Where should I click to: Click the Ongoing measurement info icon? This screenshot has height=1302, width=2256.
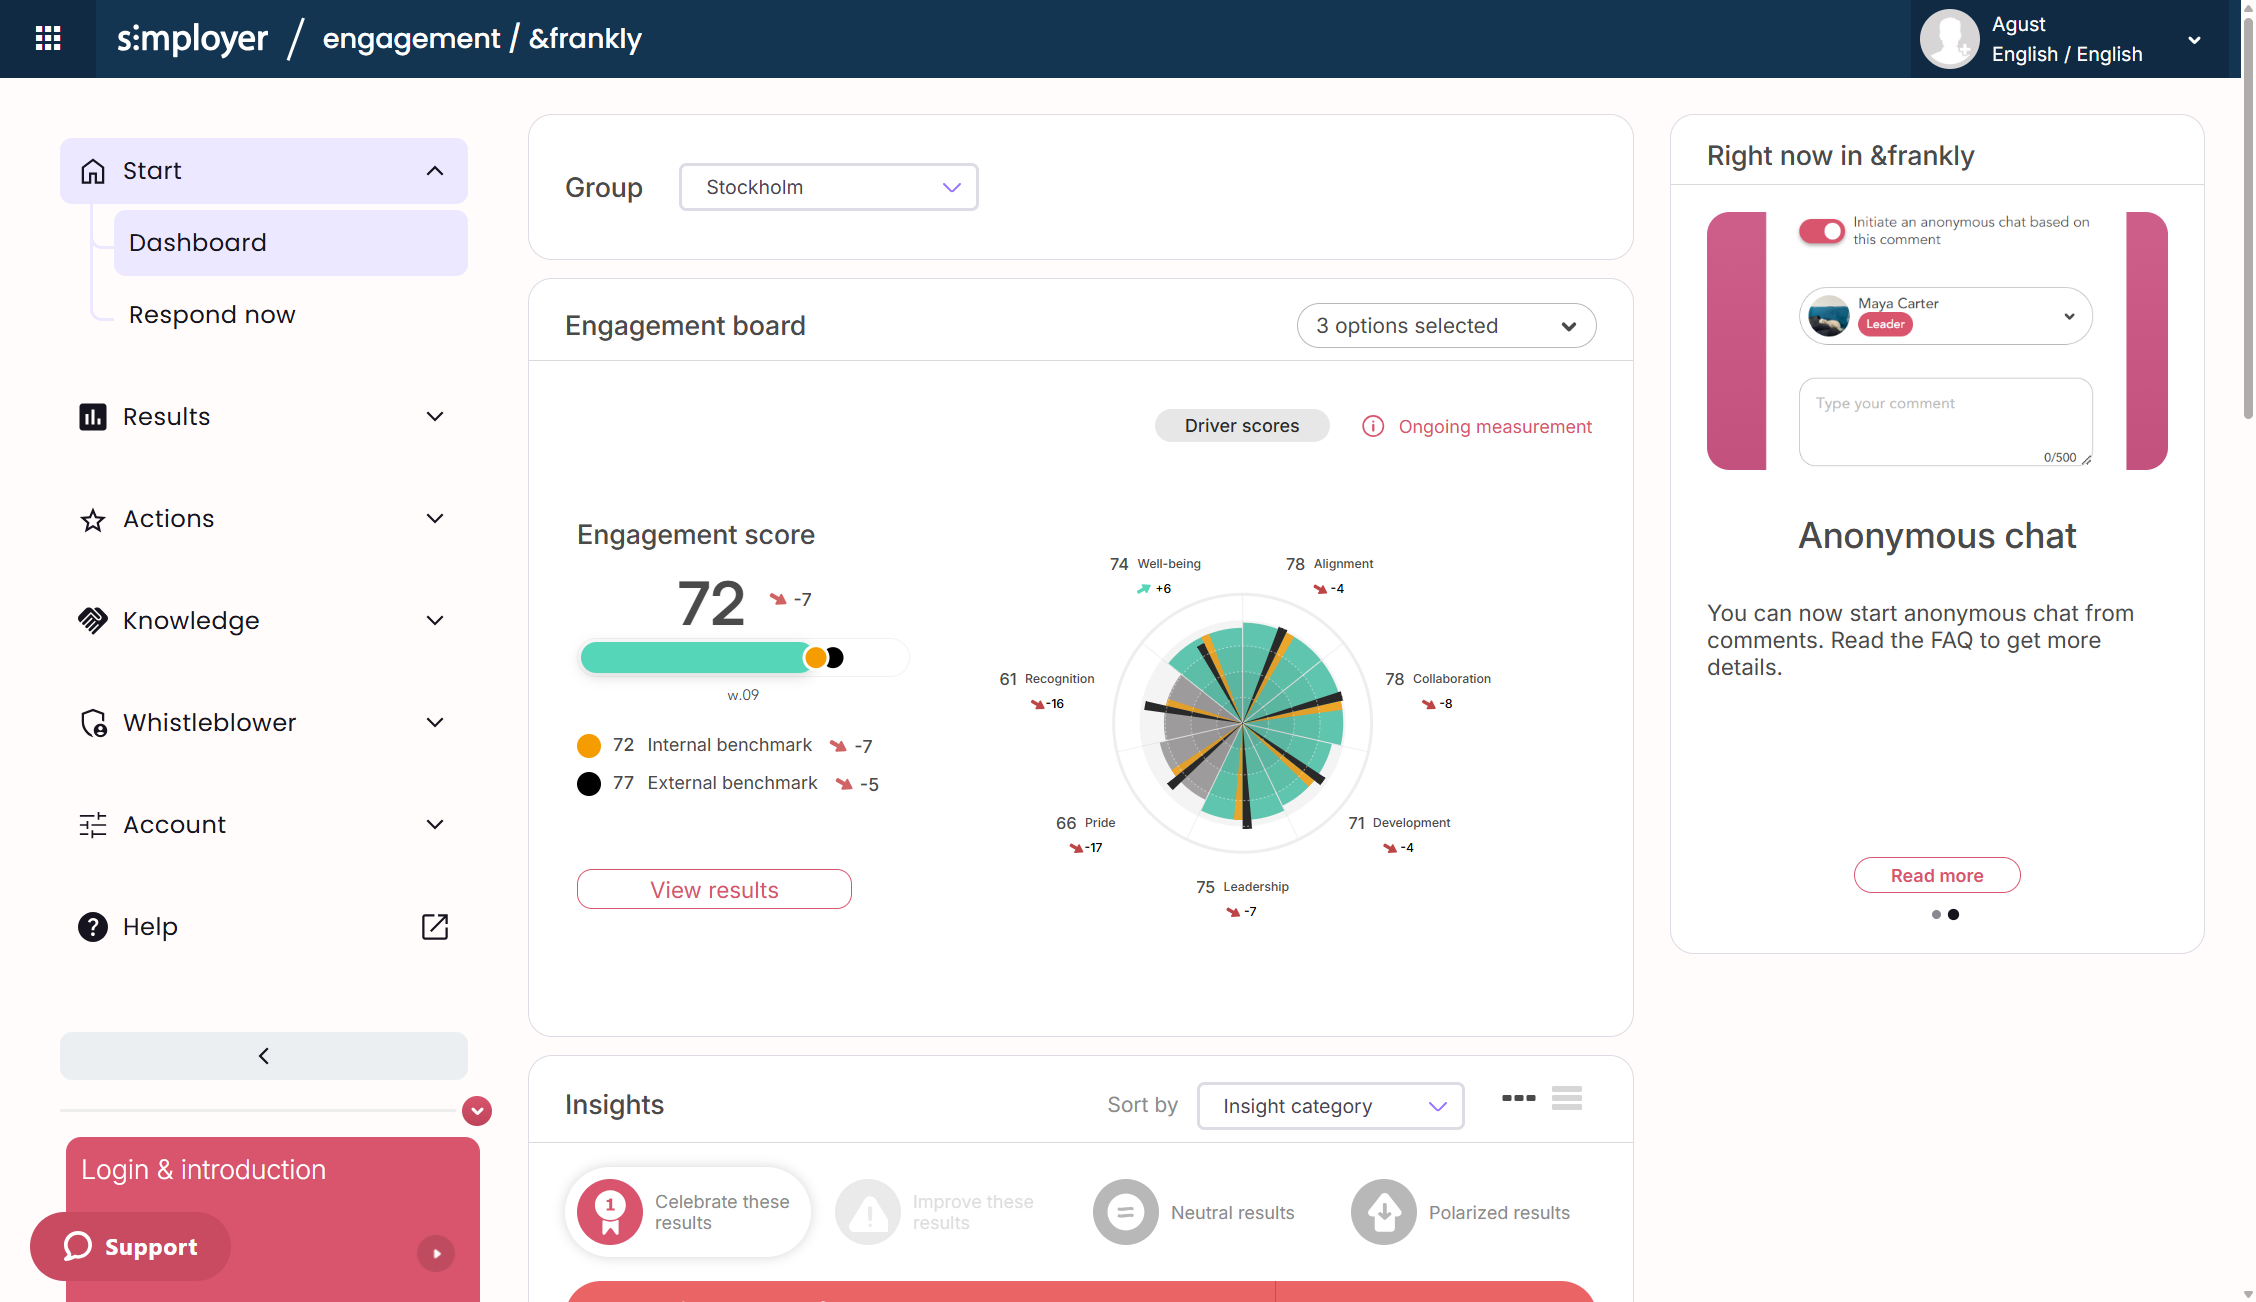point(1373,427)
